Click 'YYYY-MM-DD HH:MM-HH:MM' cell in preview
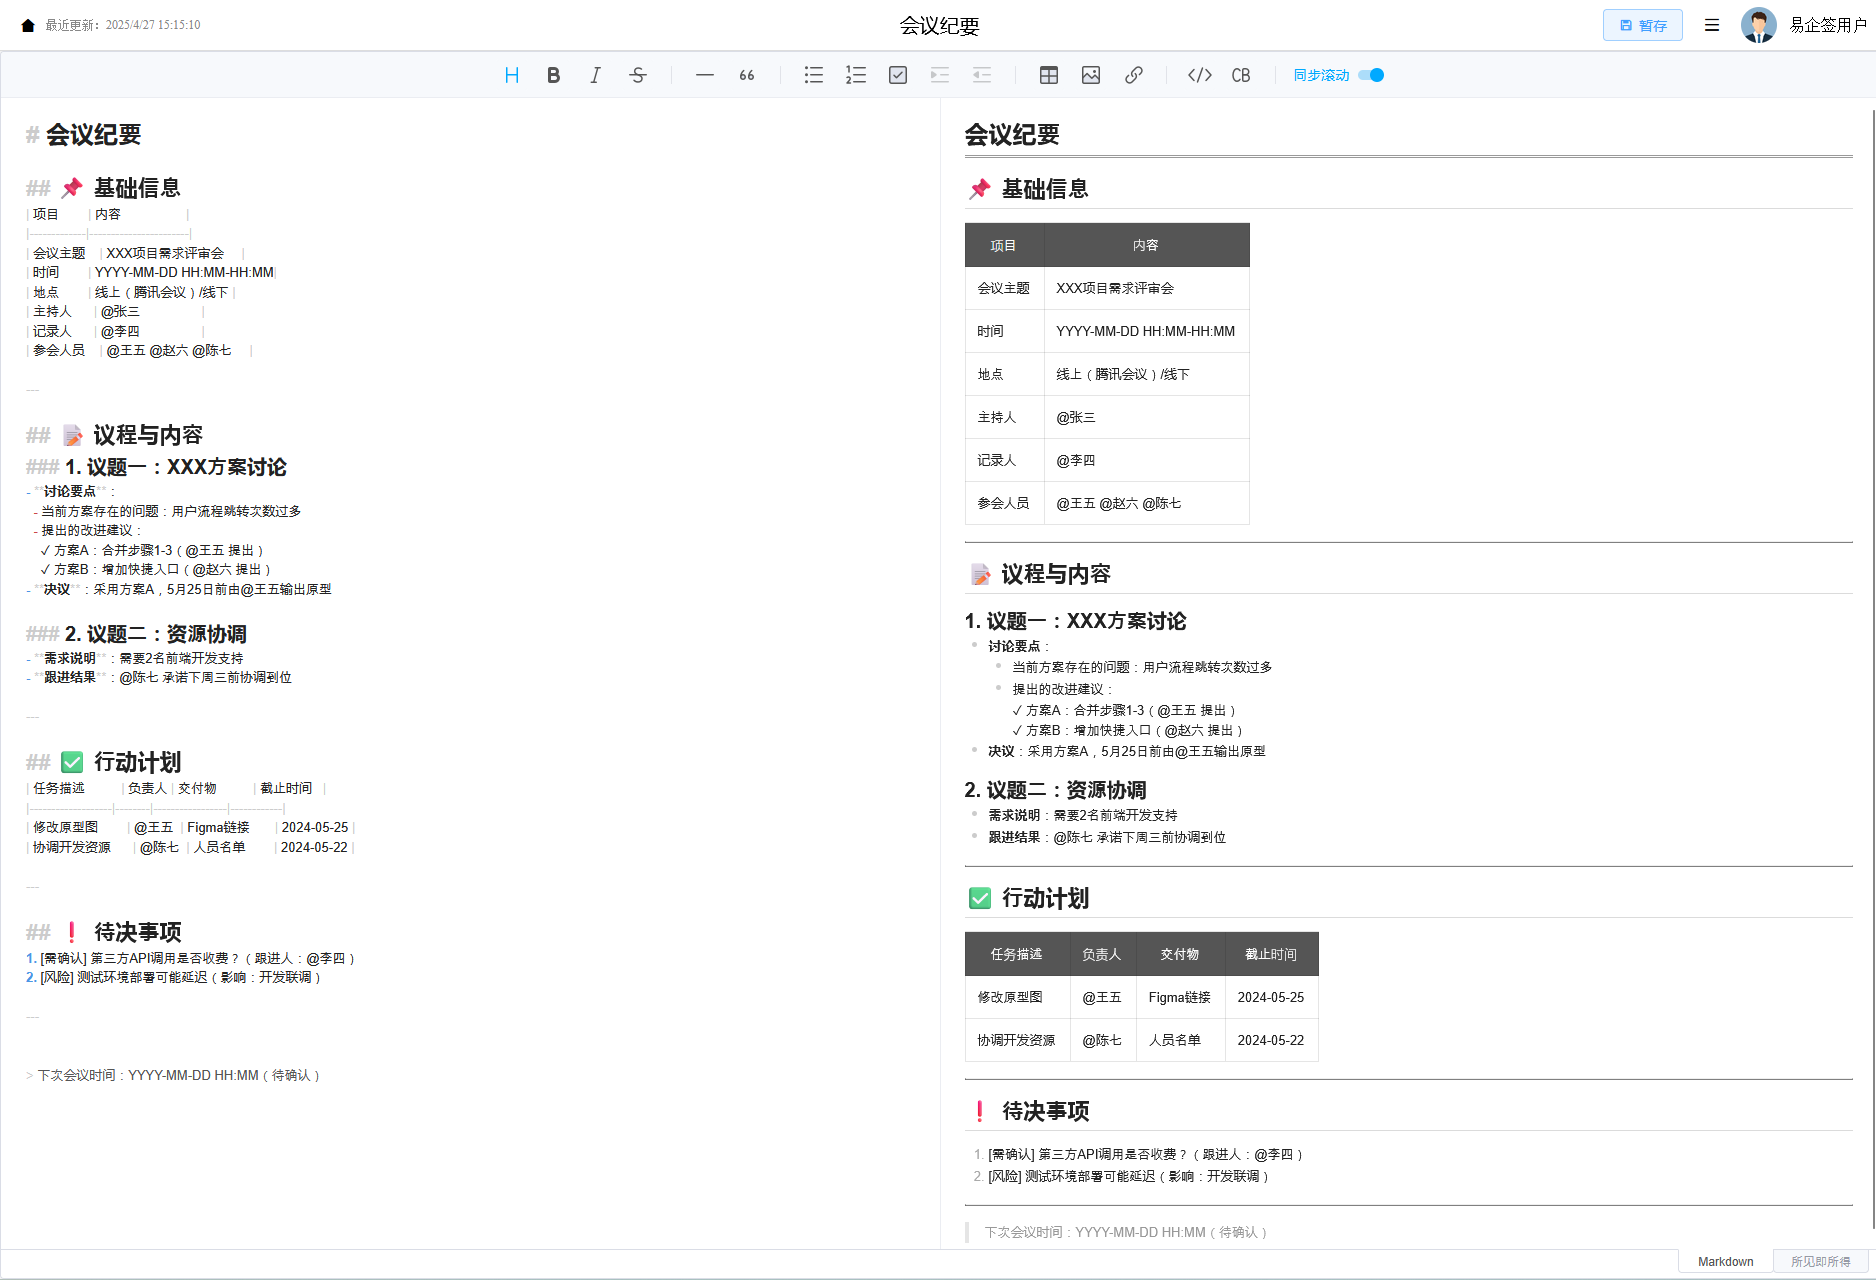This screenshot has height=1280, width=1876. coord(1146,331)
